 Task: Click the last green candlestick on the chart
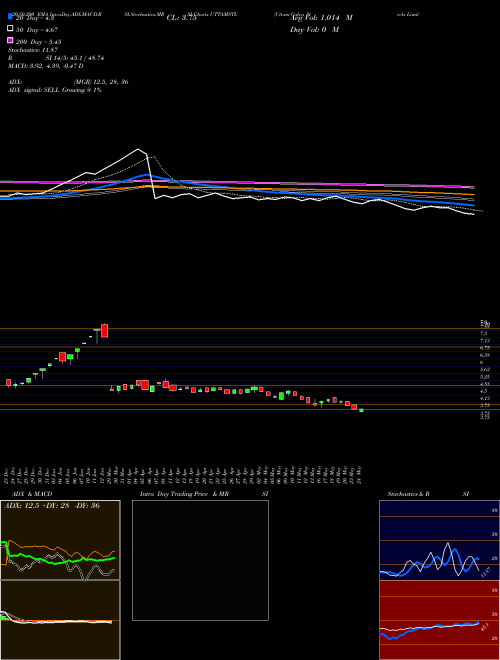[361, 410]
